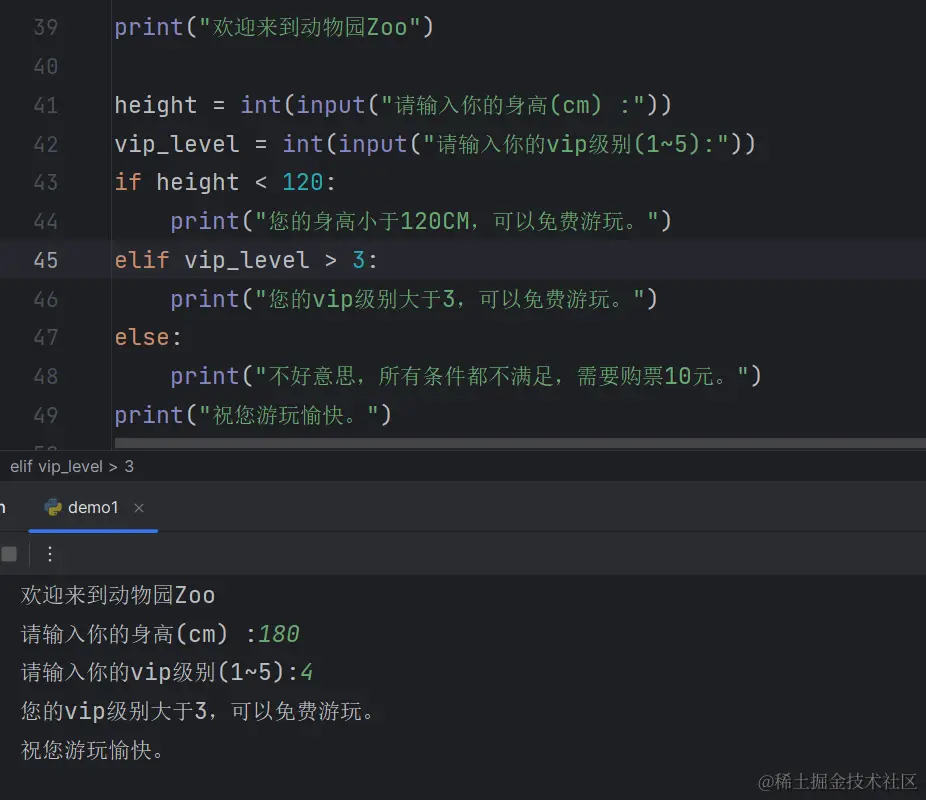Click line number 42 in gutter
Screen dimensions: 926x800
click(x=45, y=144)
